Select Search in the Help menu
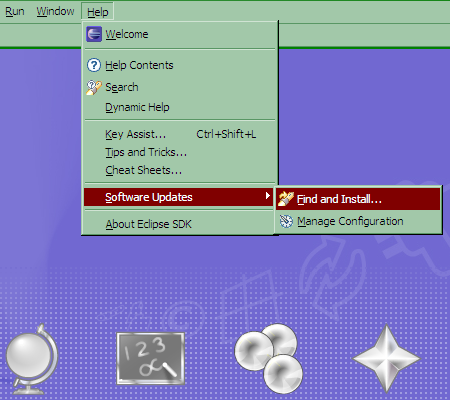The height and width of the screenshot is (400, 450). coord(180,87)
